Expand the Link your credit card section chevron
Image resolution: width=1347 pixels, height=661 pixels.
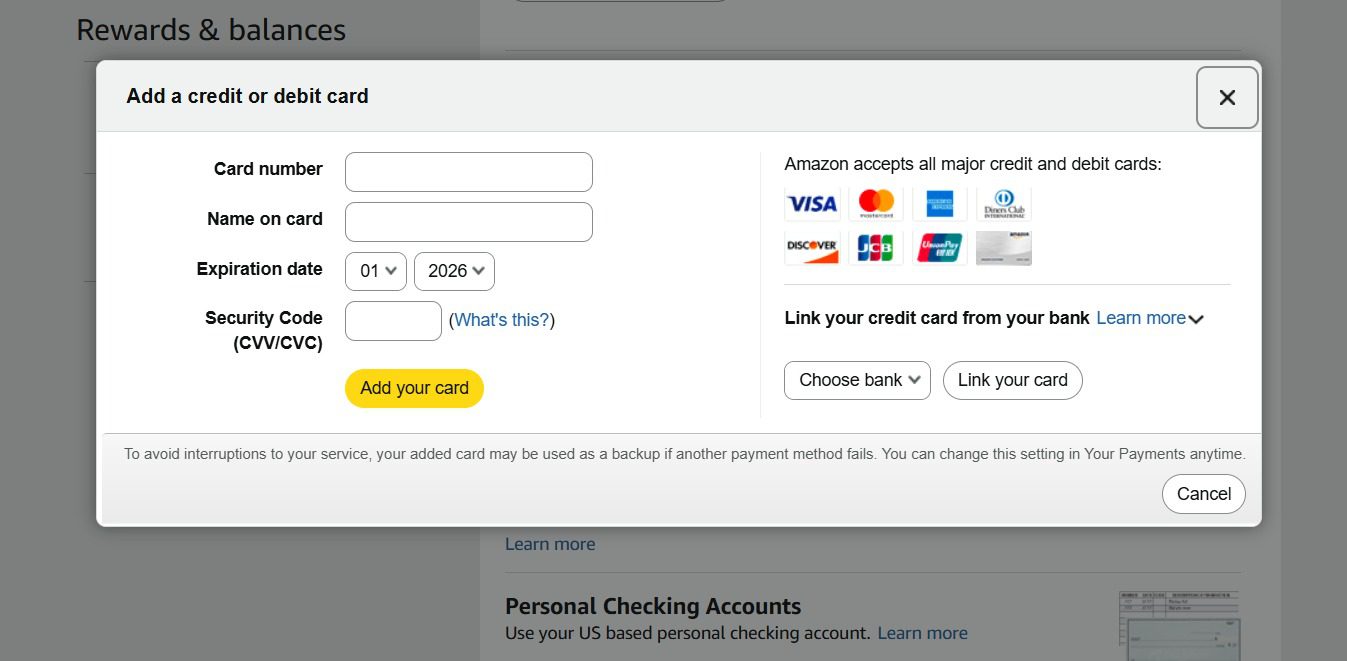1196,318
